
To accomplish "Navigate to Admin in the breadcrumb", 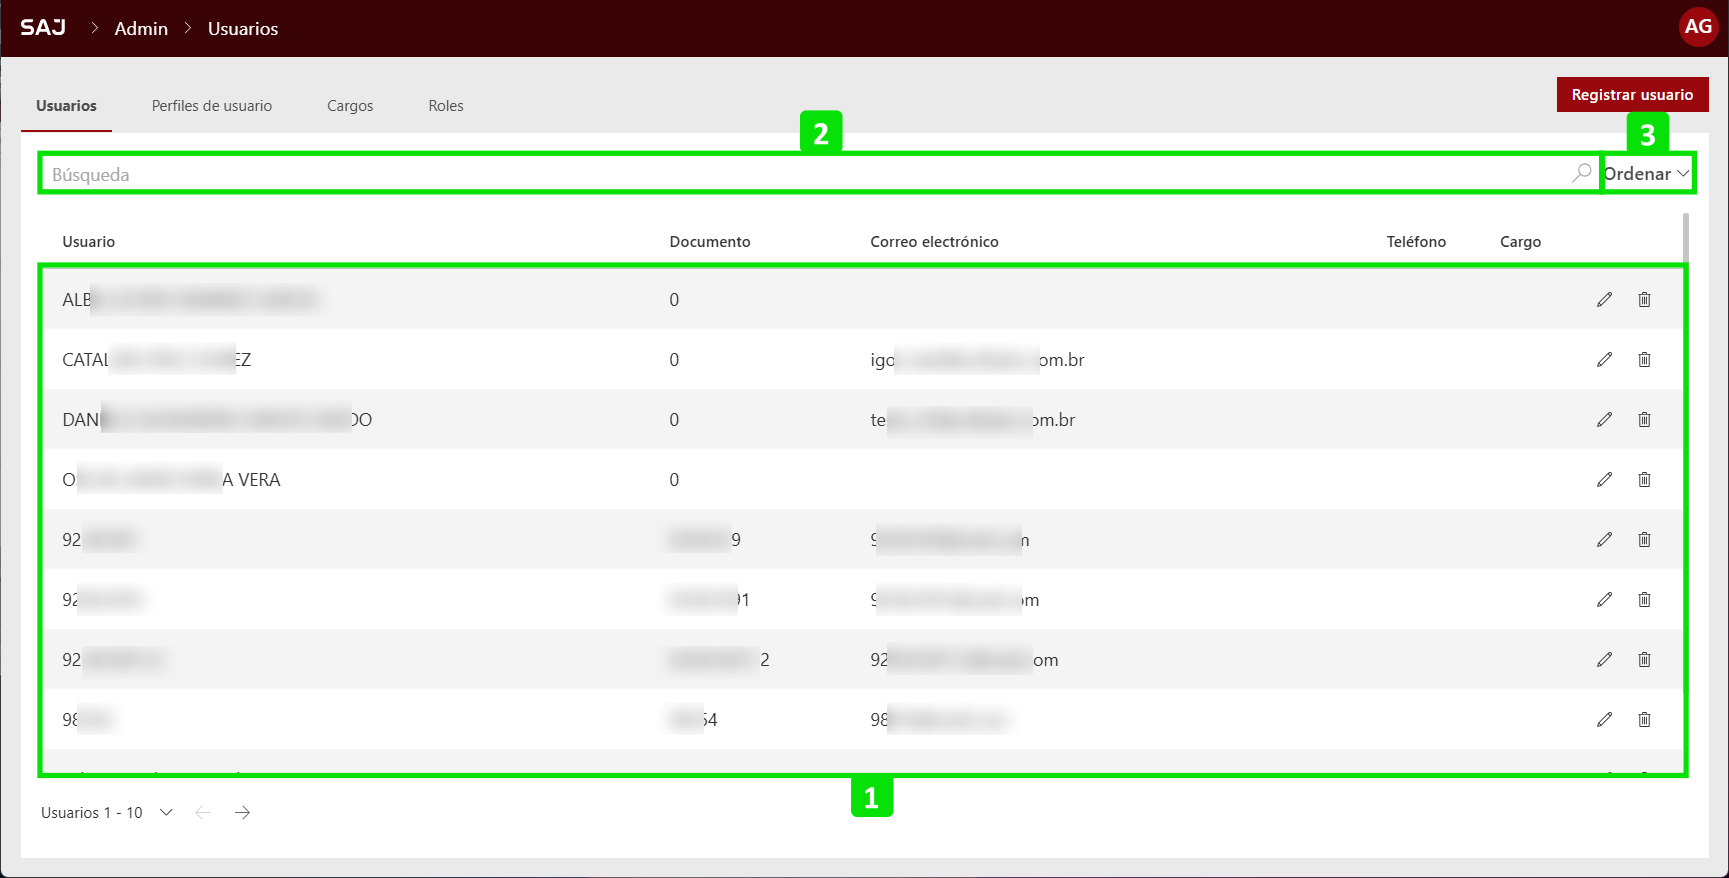I will coord(141,29).
